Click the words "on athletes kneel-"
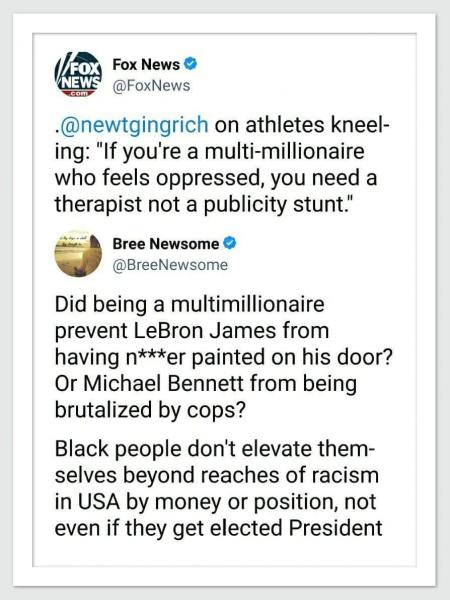 pyautogui.click(x=302, y=125)
